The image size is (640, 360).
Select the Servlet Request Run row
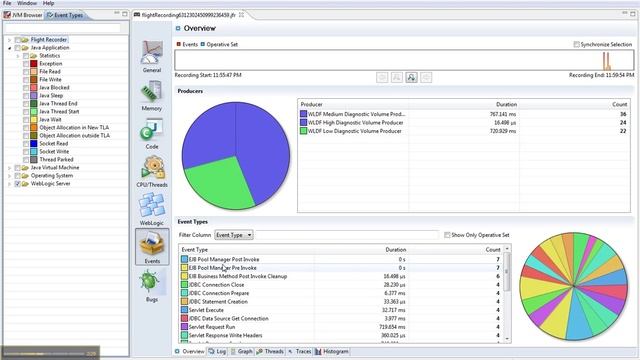pos(341,327)
